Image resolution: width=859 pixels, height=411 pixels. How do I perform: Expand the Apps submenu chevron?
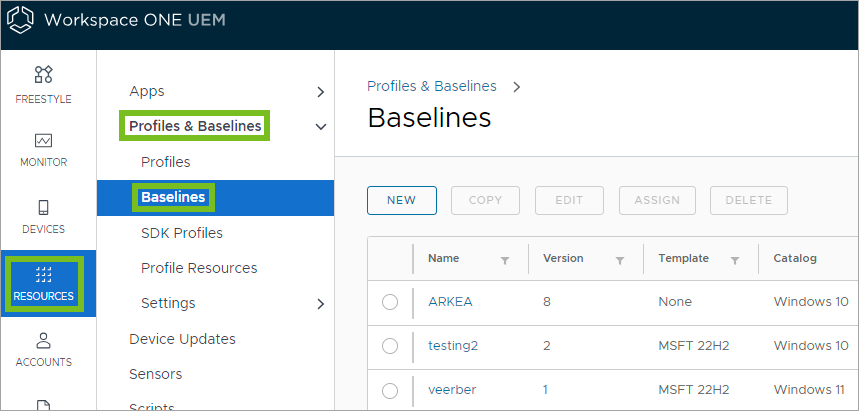pyautogui.click(x=321, y=92)
